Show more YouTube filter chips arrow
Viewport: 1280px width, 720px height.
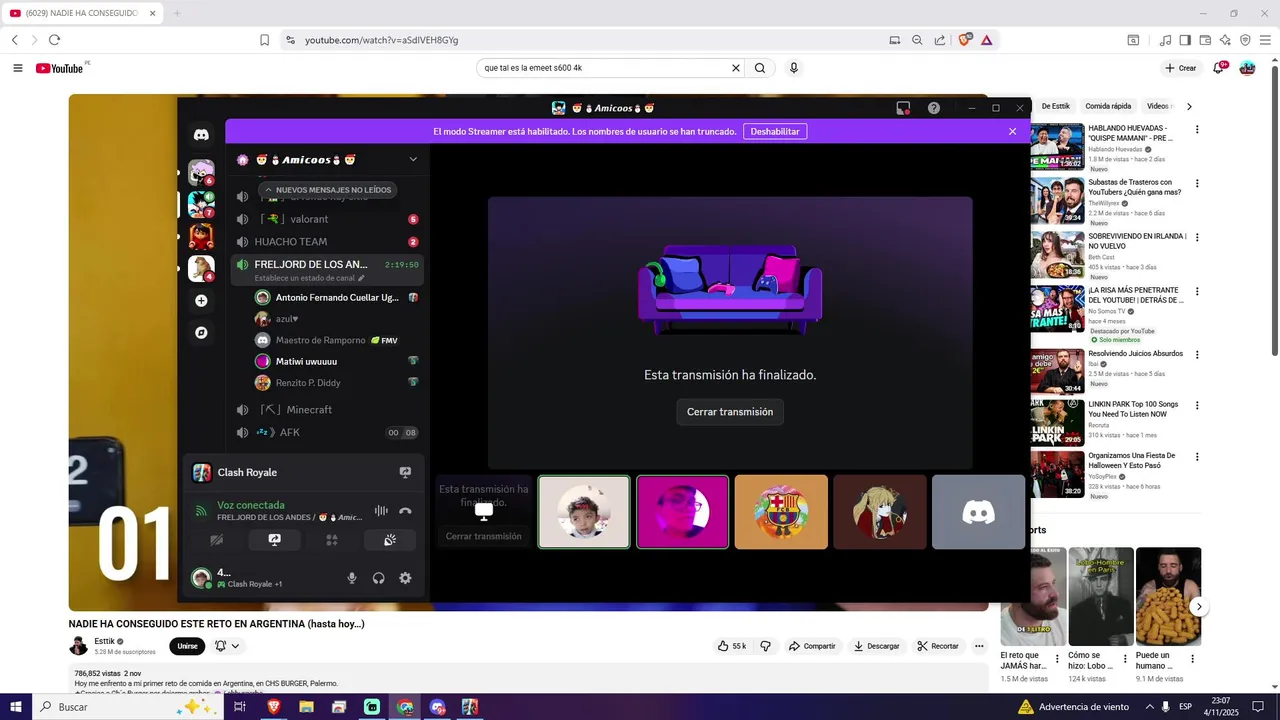click(1189, 106)
